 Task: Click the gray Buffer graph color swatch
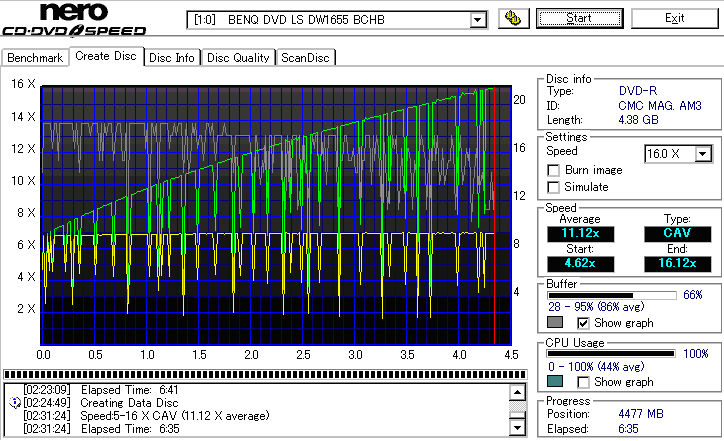pos(555,323)
